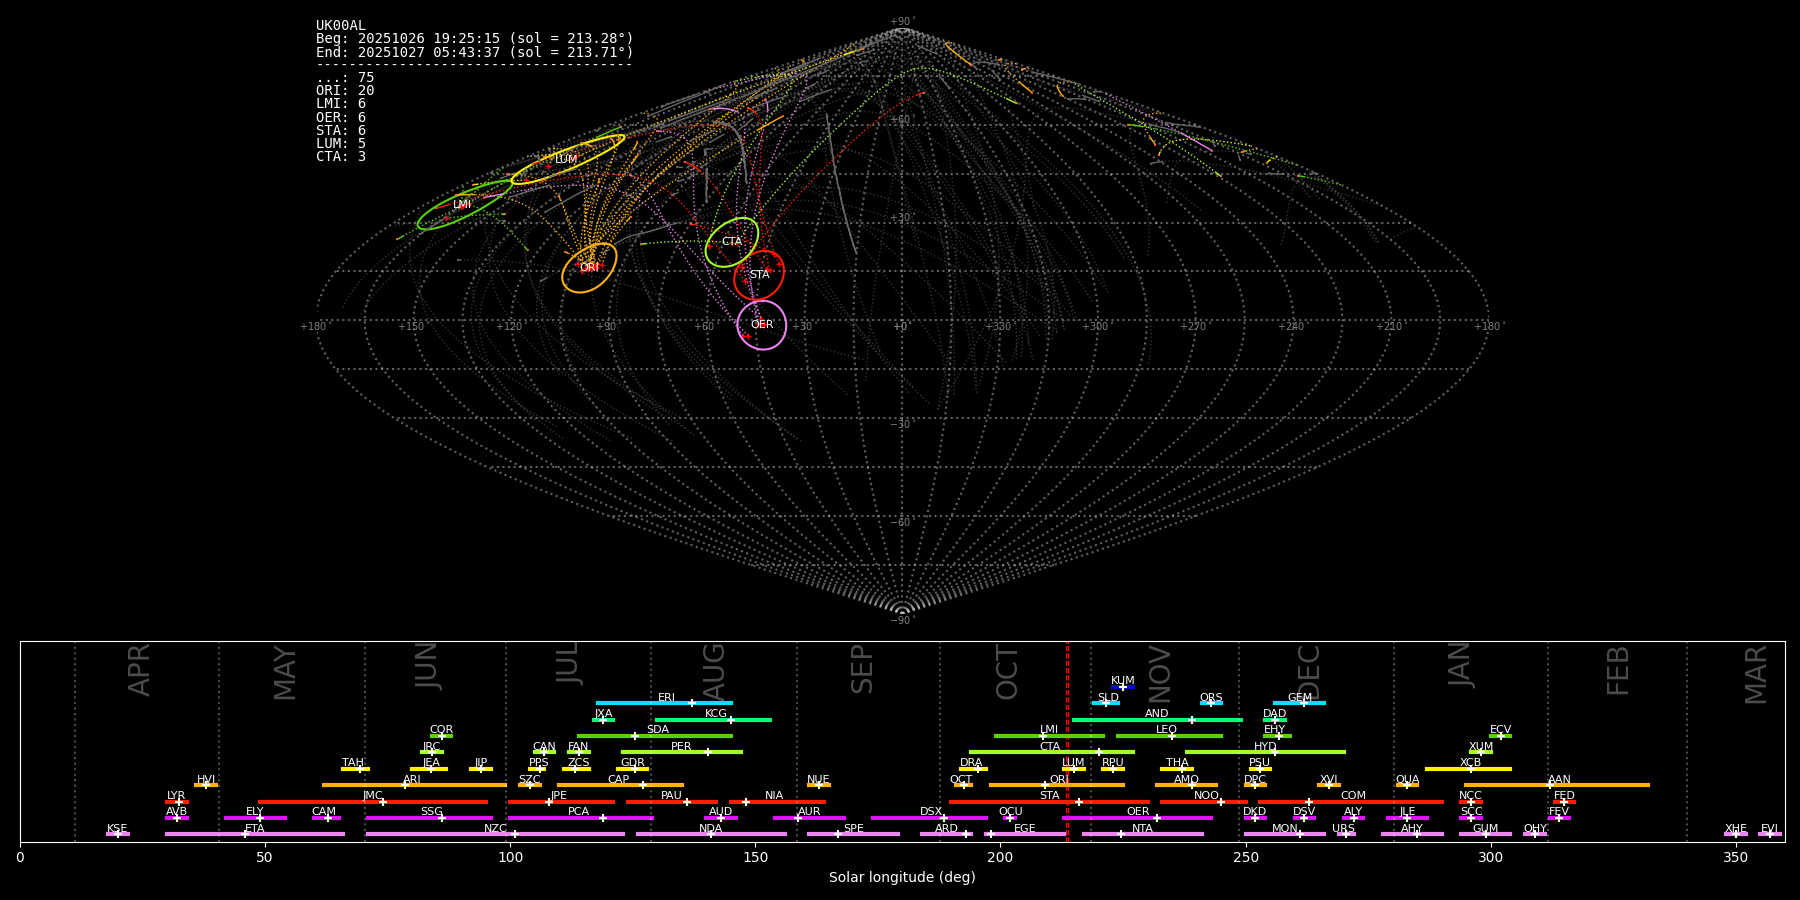Click the UK00AL station ID text
Image resolution: width=1800 pixels, height=900 pixels.
coord(341,25)
